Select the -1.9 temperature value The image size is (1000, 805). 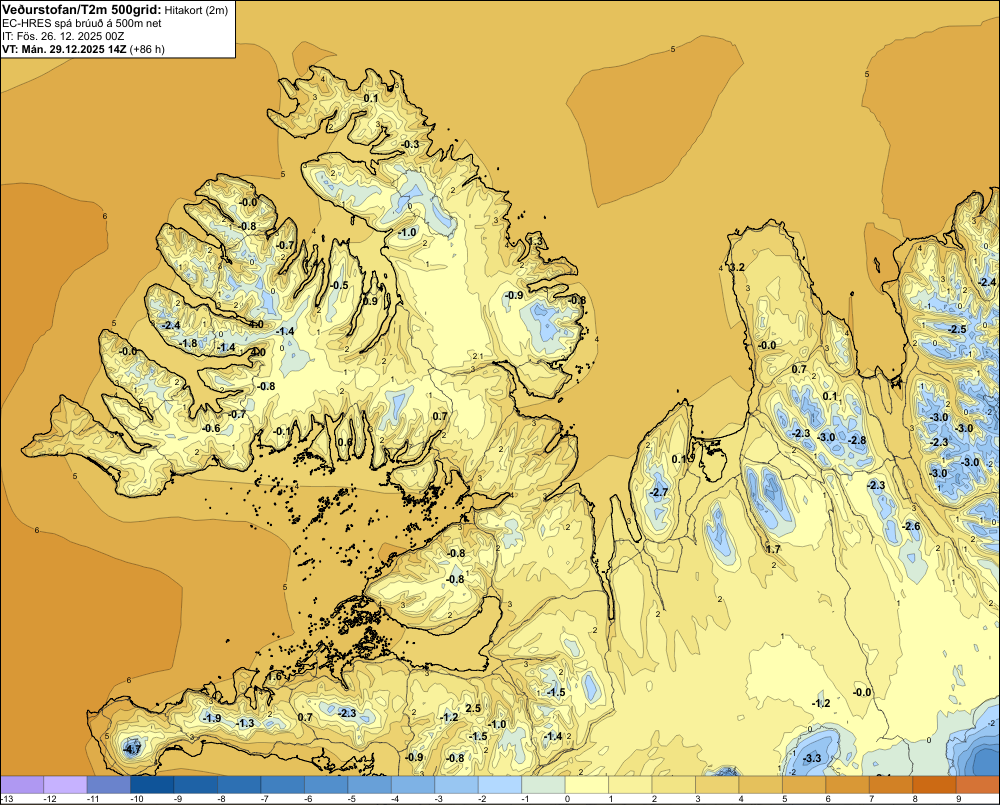pos(212,718)
